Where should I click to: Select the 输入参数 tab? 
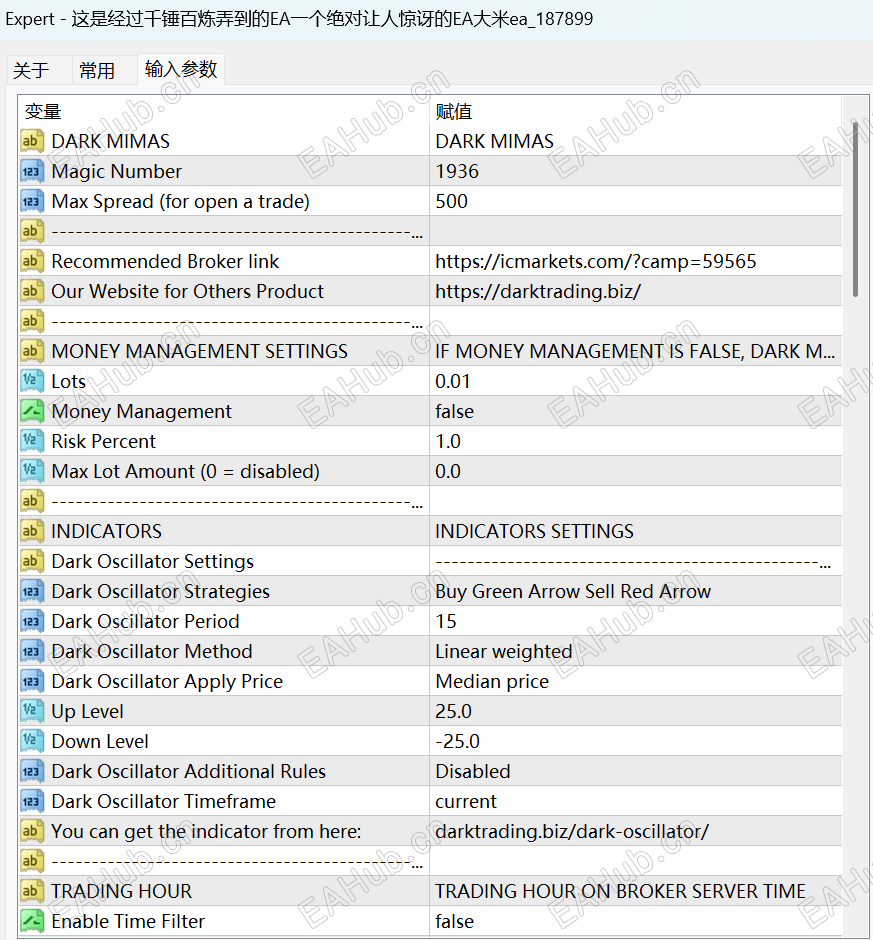point(180,69)
